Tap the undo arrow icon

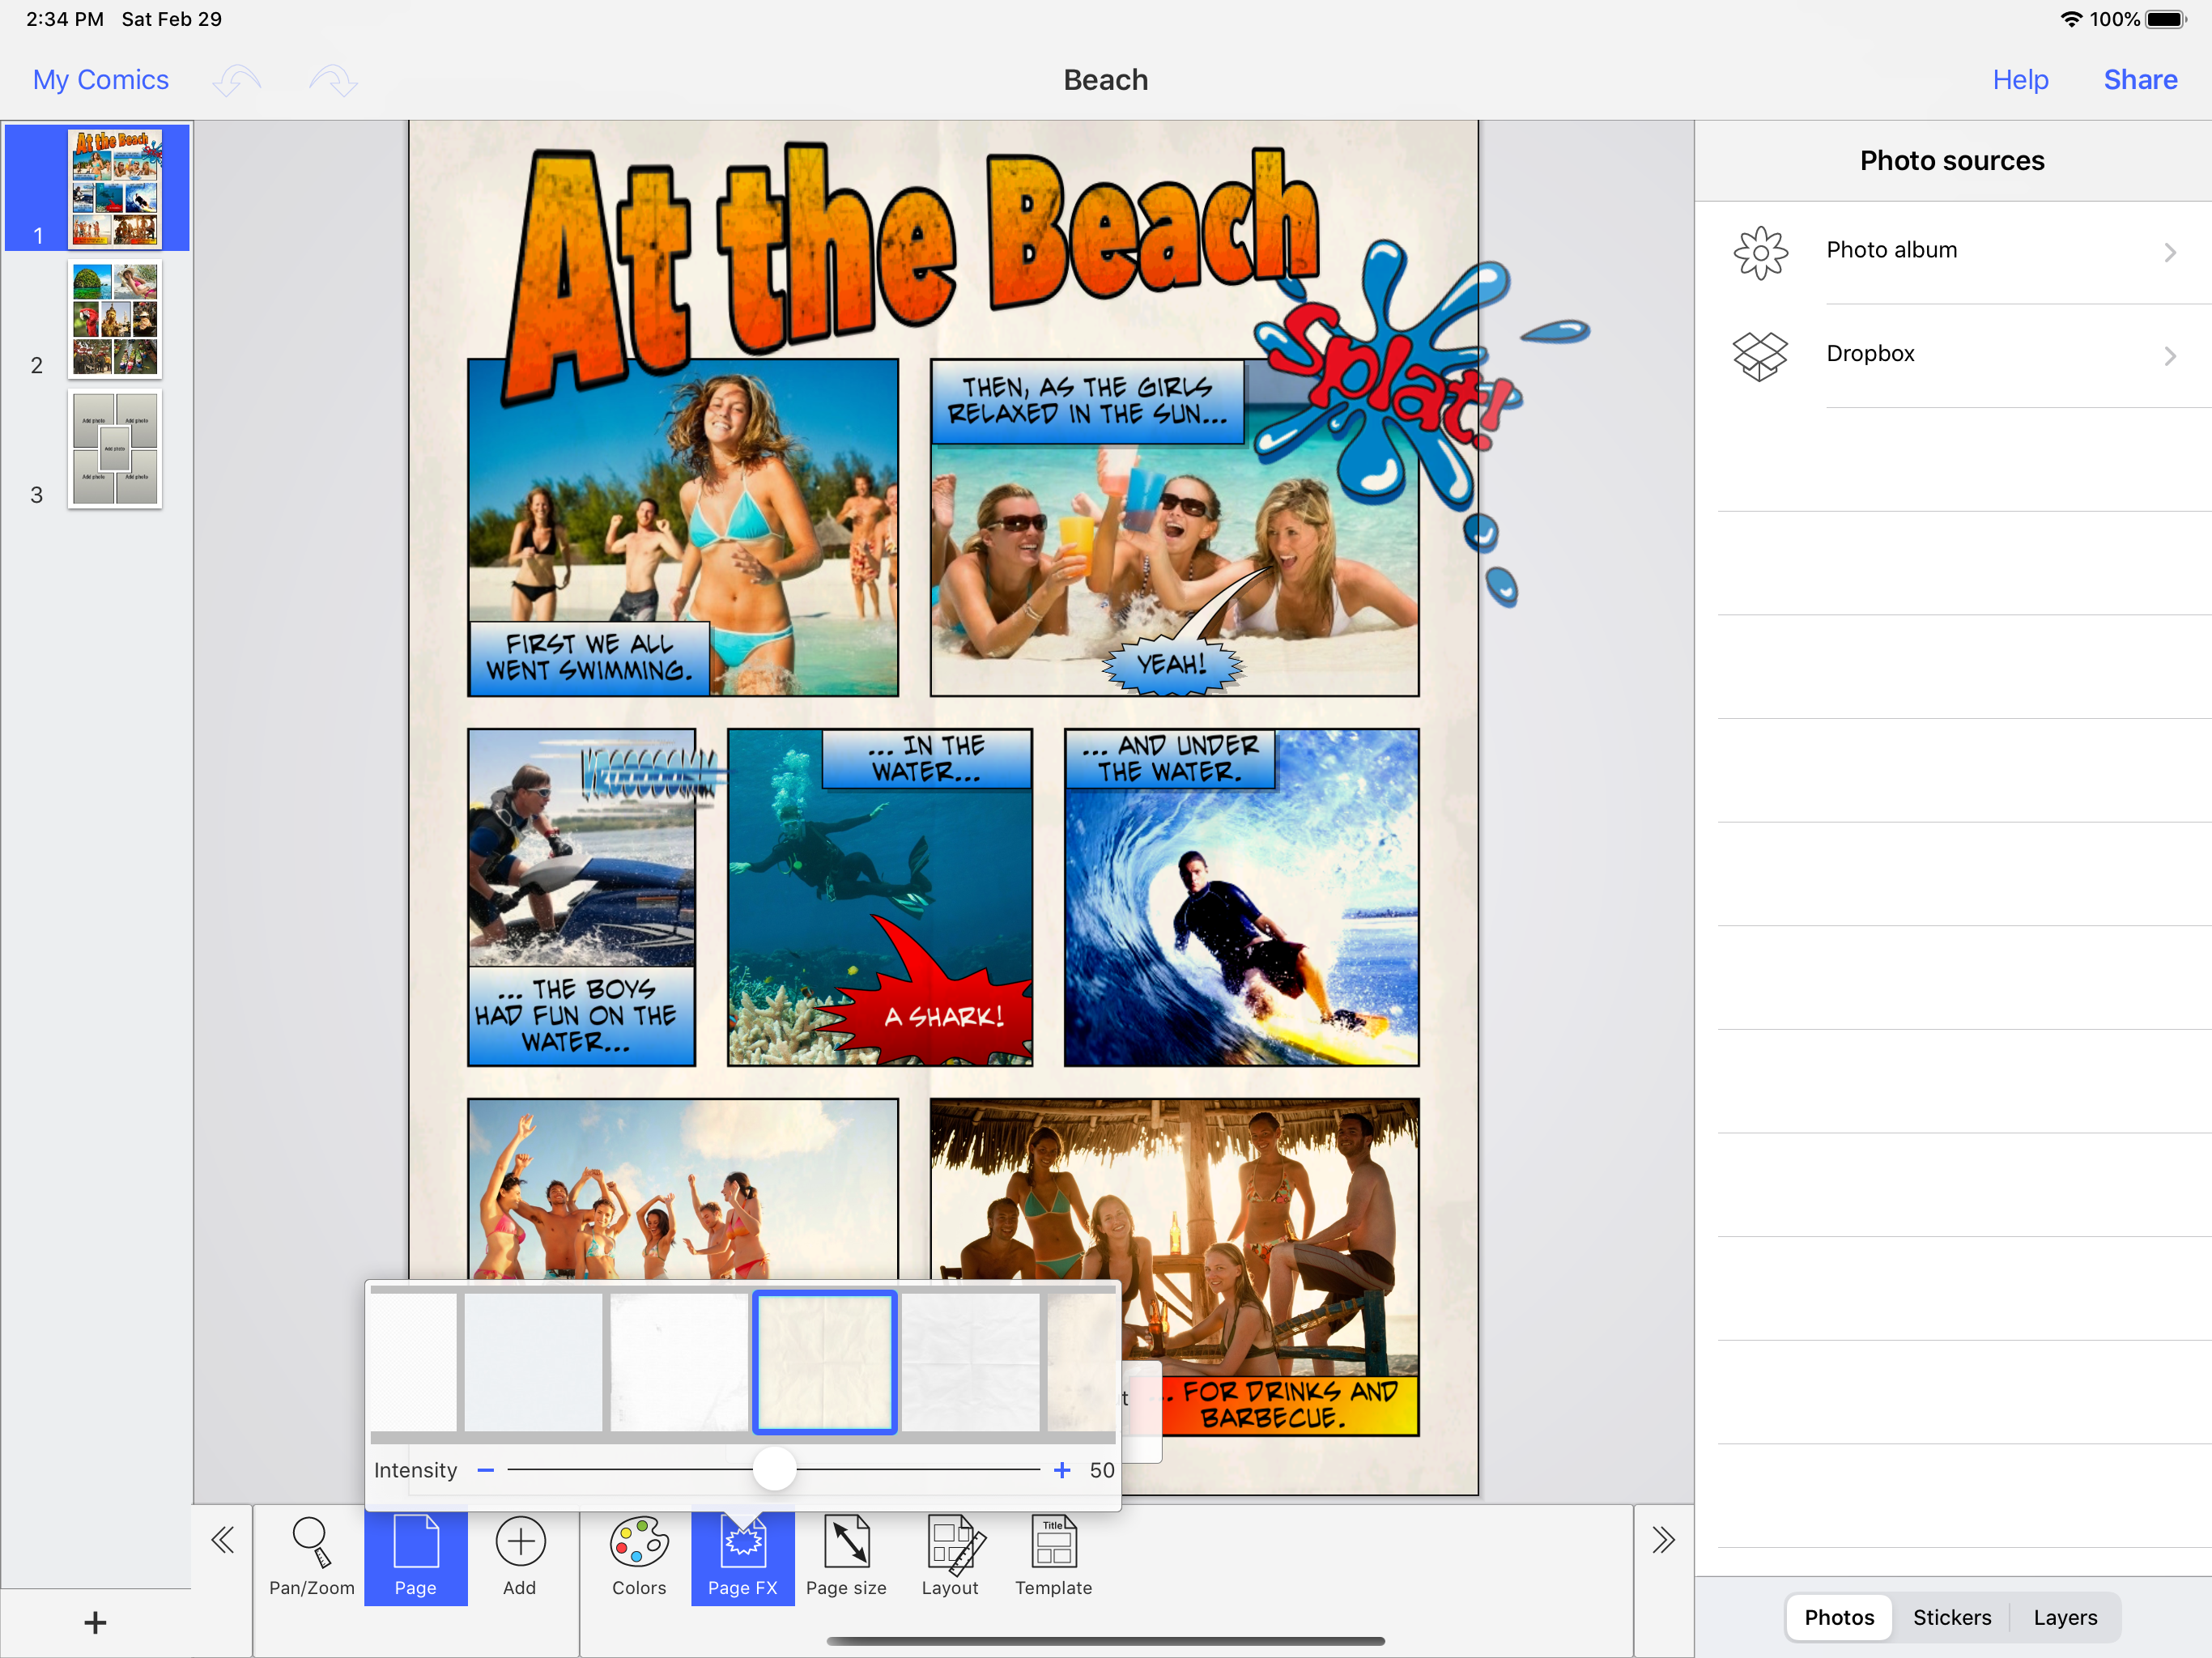tap(237, 80)
